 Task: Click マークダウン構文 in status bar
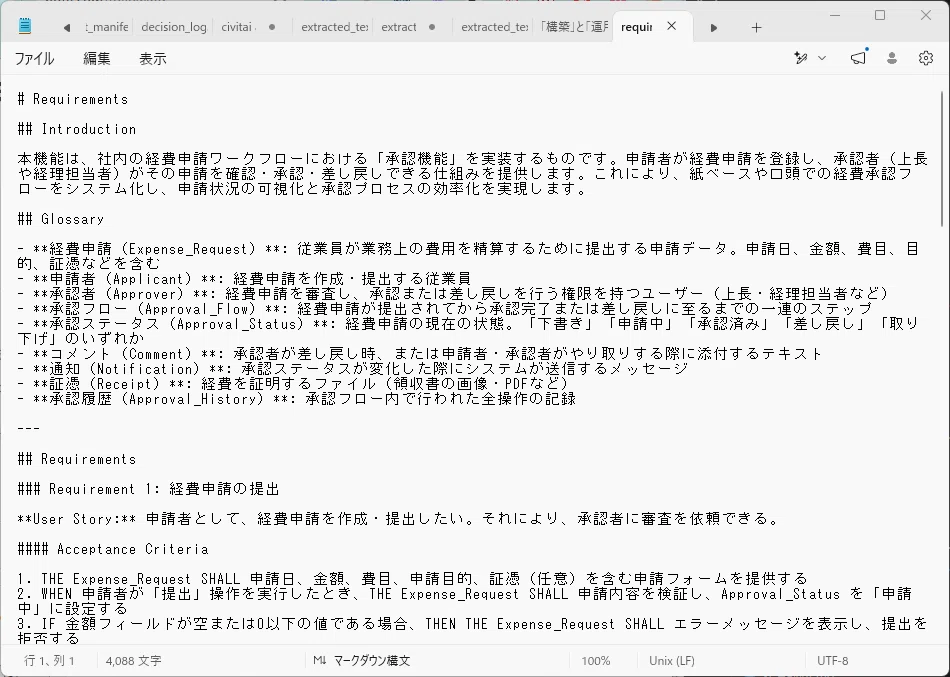tap(372, 661)
